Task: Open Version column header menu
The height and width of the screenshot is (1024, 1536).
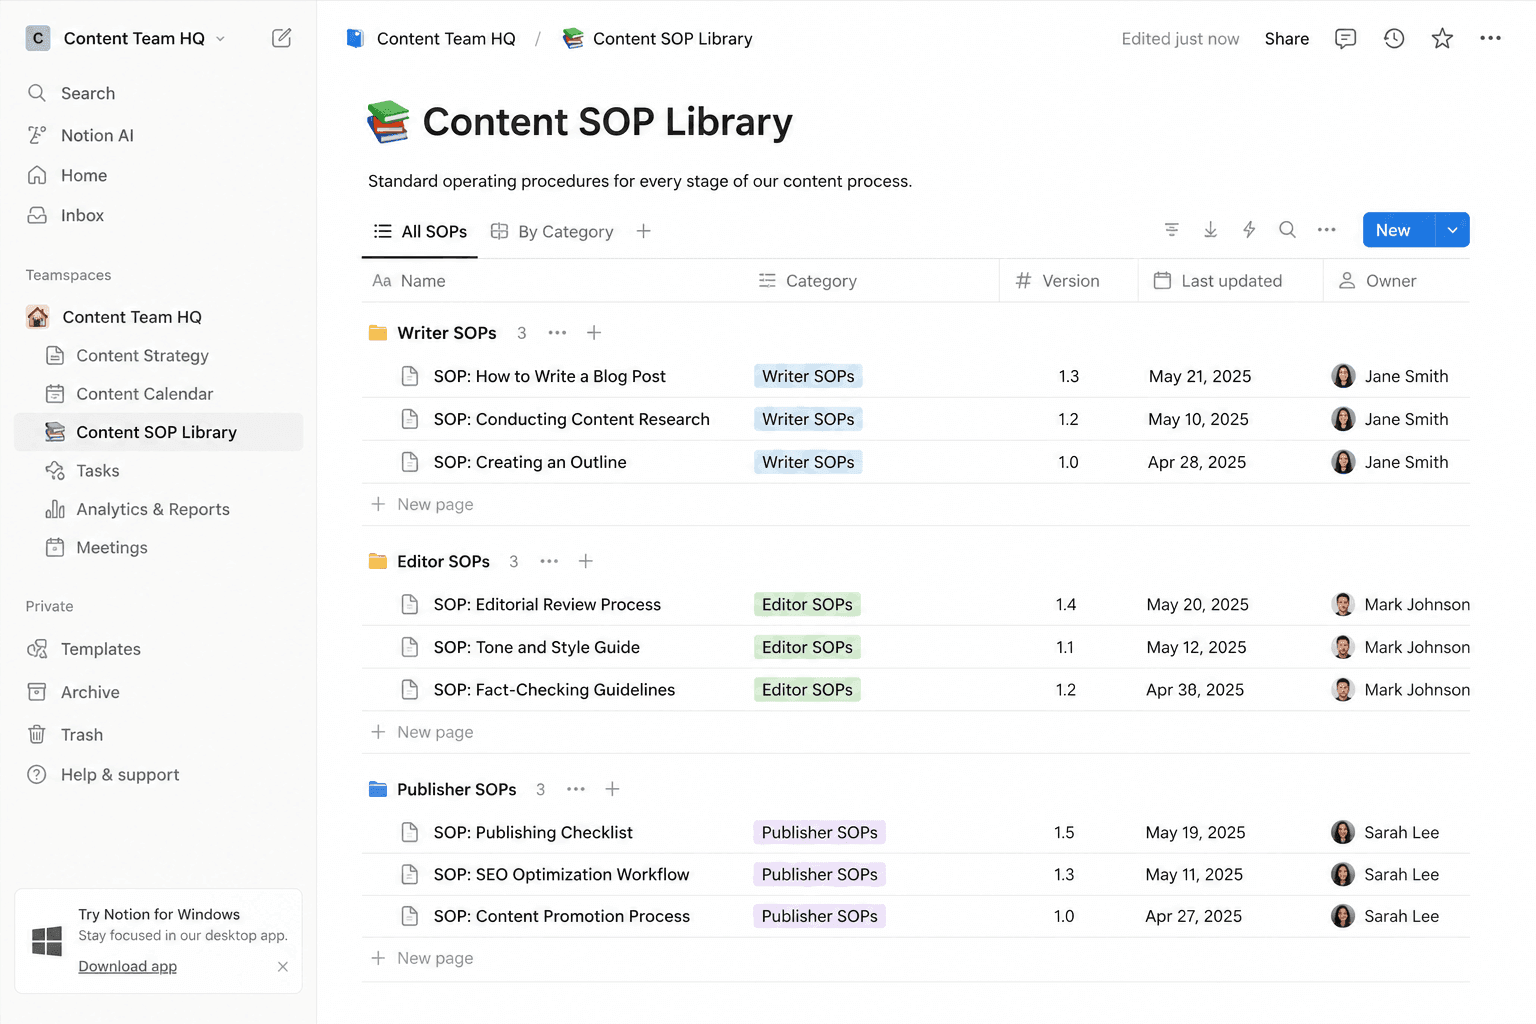Action: 1057,281
